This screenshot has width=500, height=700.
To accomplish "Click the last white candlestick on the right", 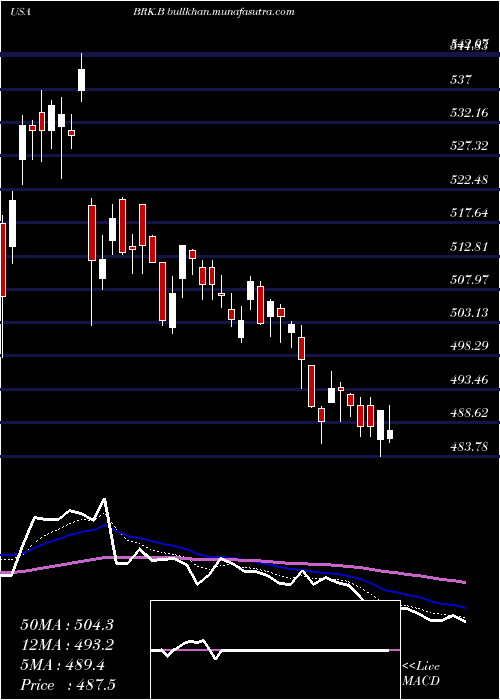I will pyautogui.click(x=390, y=434).
